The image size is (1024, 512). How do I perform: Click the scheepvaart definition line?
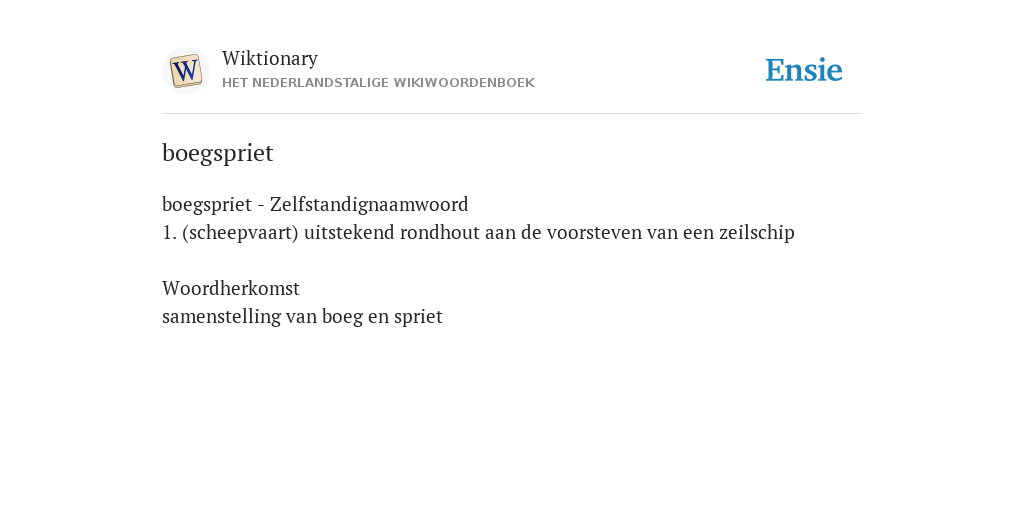pyautogui.click(x=478, y=232)
